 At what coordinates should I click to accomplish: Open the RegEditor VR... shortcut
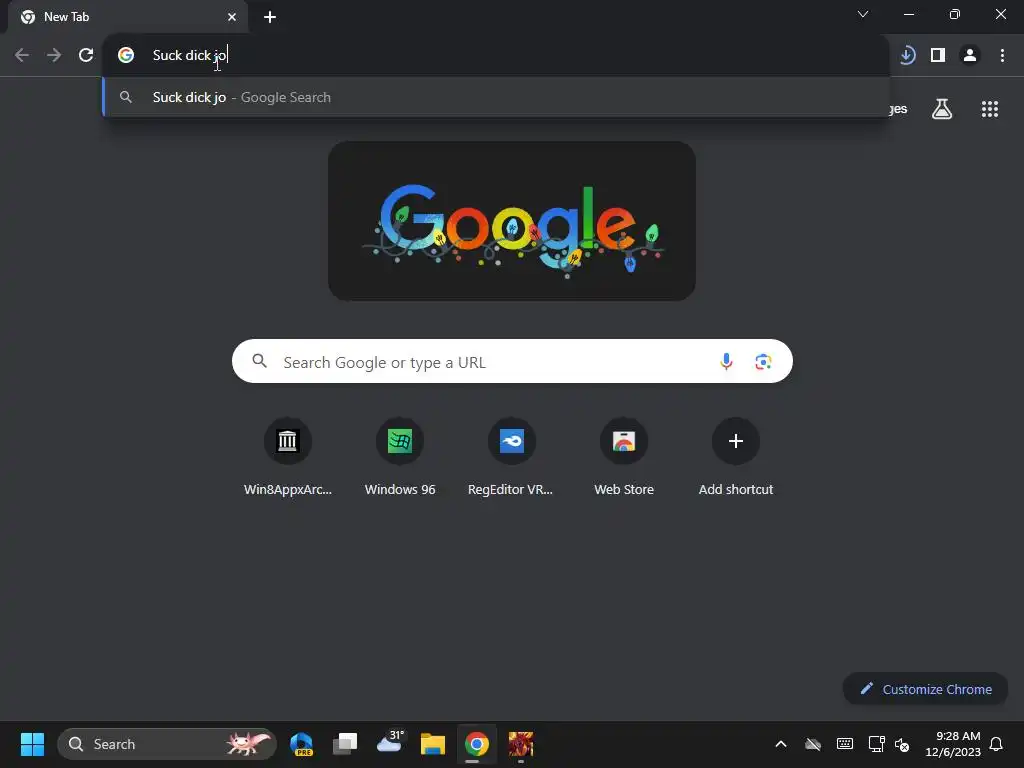[511, 457]
